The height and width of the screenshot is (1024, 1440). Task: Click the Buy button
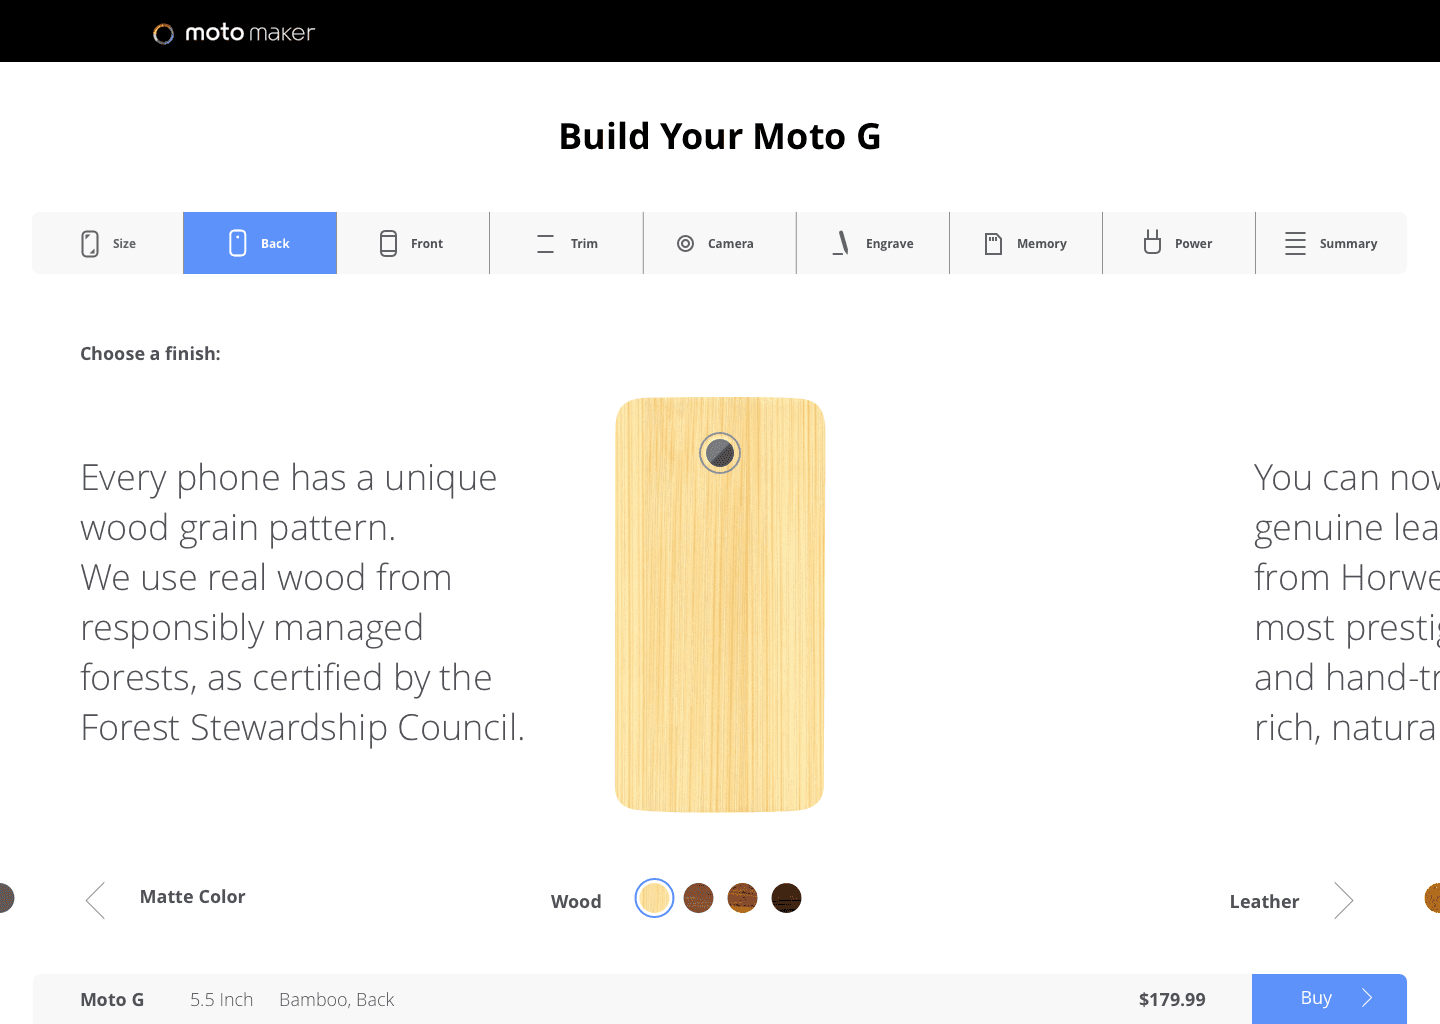click(x=1329, y=999)
